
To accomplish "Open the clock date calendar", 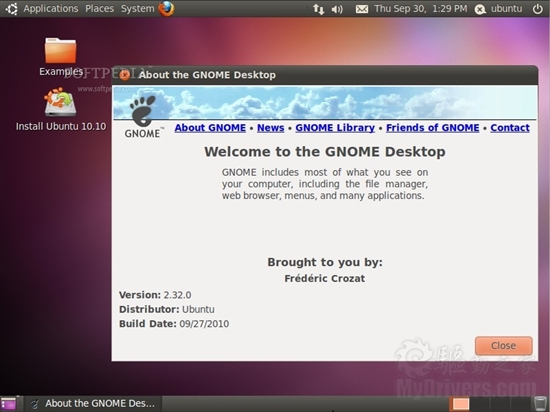I will [x=420, y=9].
